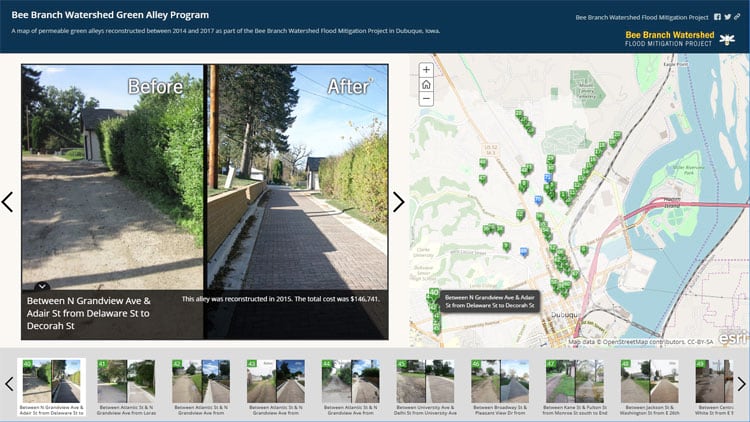Image resolution: width=750 pixels, height=422 pixels.
Task: Select thumbnail 41 Atlantic St from Loras
Action: (x=126, y=387)
